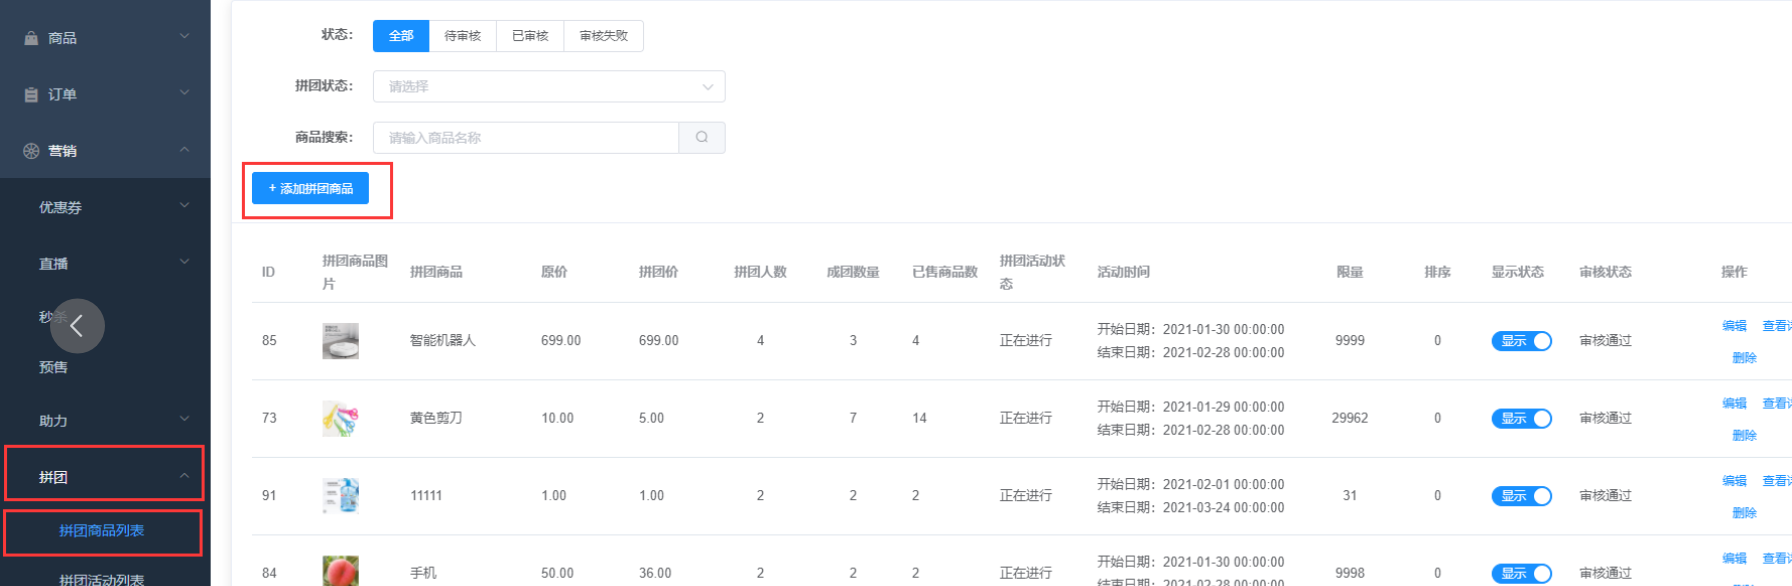Open the 智能机器人 product thumbnail
Image resolution: width=1792 pixels, height=586 pixels.
[x=340, y=341]
